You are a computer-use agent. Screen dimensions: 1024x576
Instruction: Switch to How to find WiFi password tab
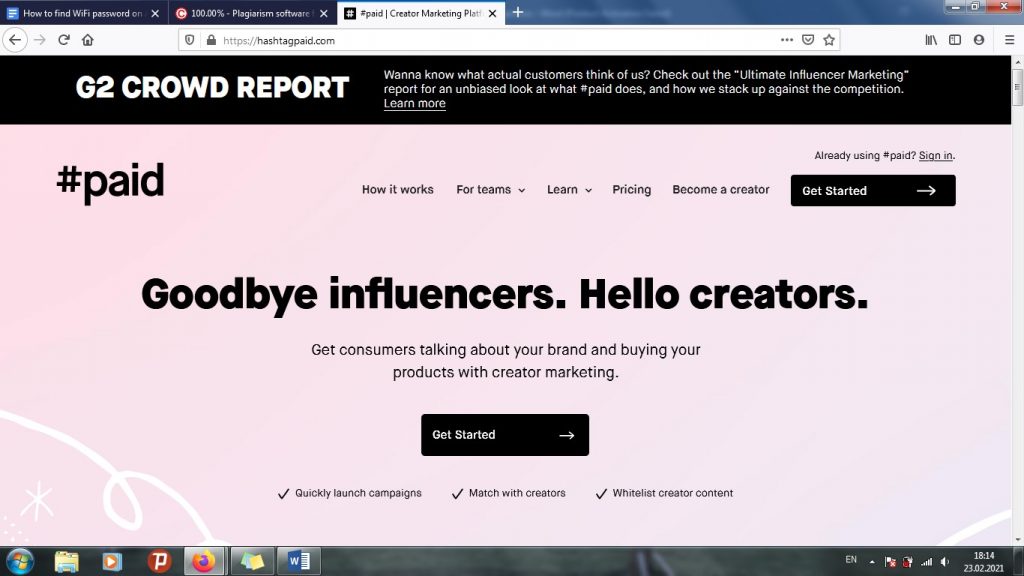coord(84,13)
